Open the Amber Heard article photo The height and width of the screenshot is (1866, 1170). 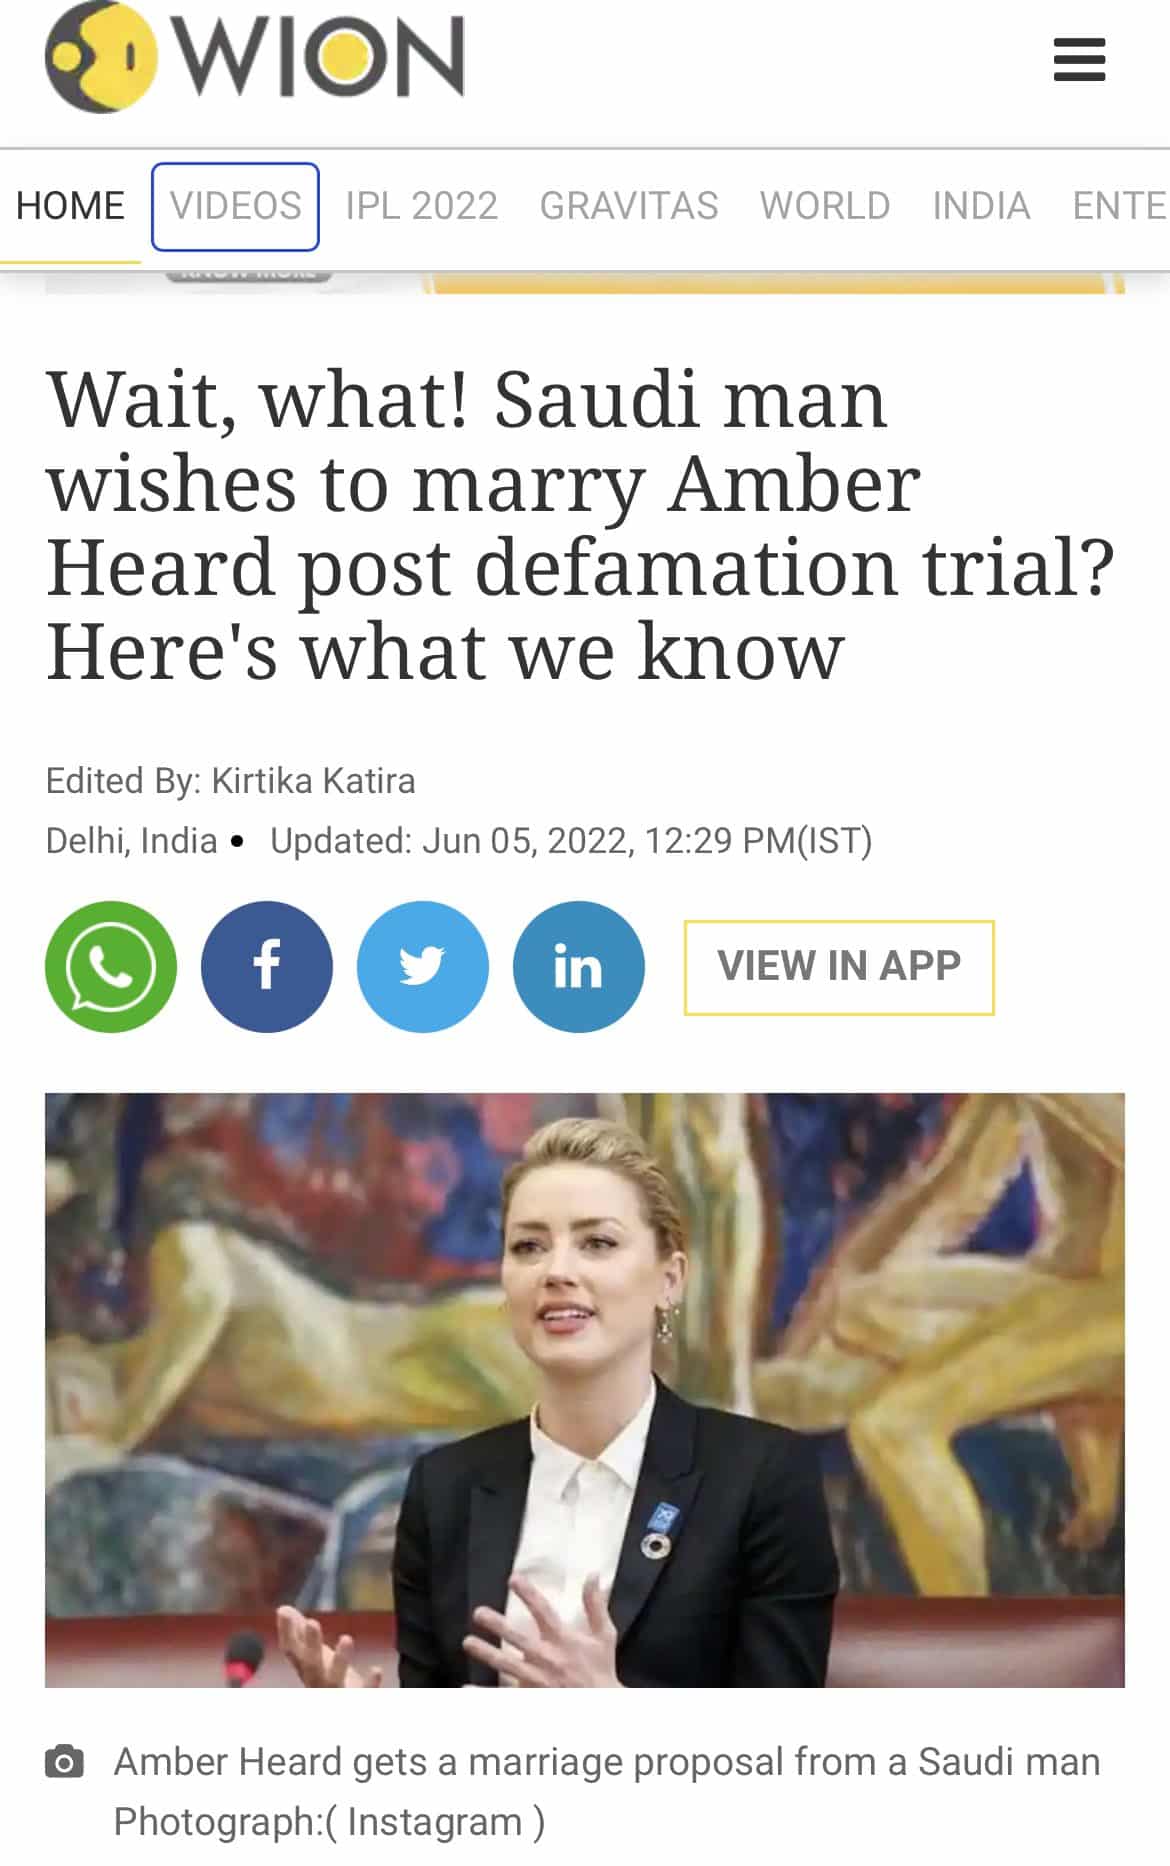coord(585,1390)
